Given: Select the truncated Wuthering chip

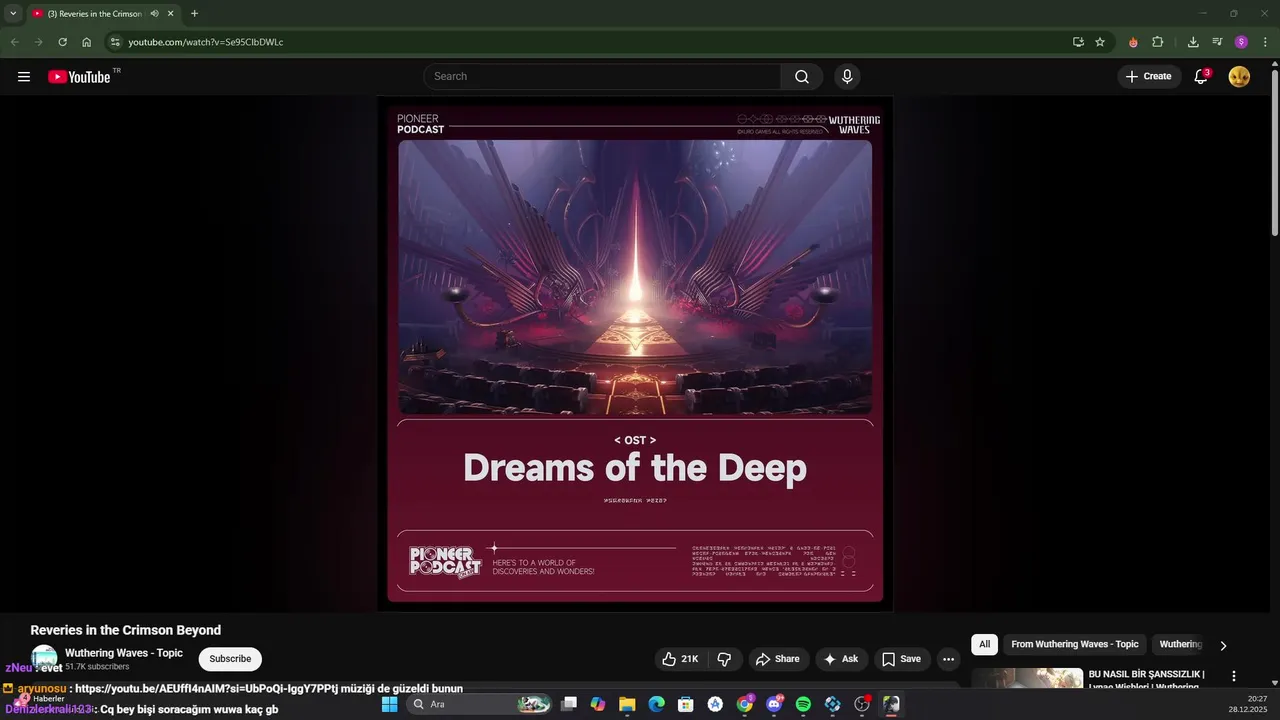Looking at the screenshot, I should (x=1180, y=644).
